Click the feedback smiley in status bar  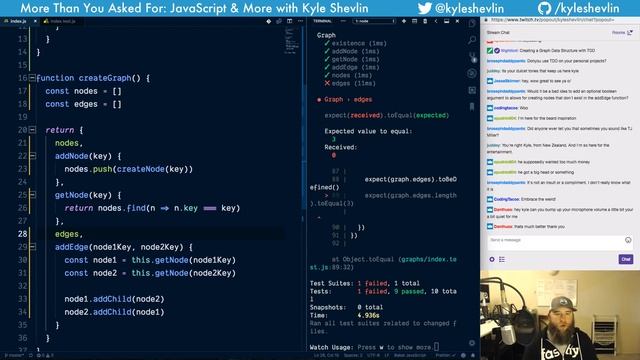[x=463, y=356]
